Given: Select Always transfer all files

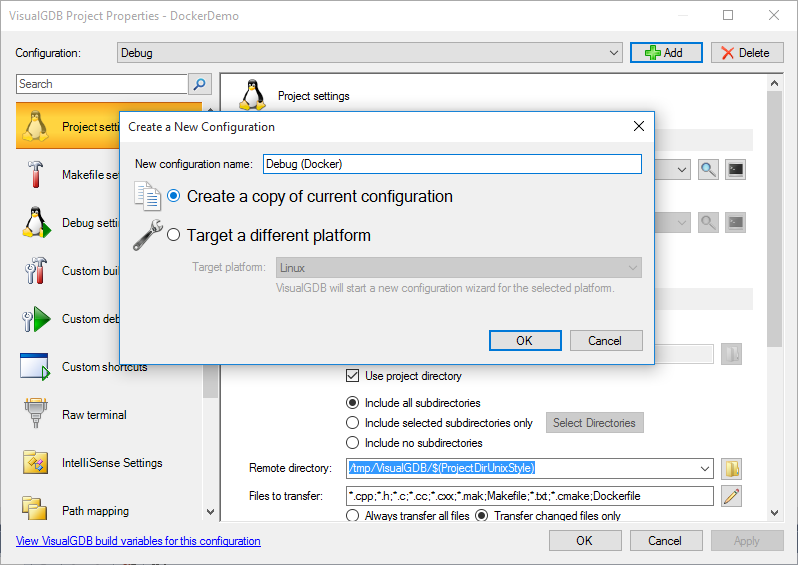Looking at the screenshot, I should tap(352, 516).
